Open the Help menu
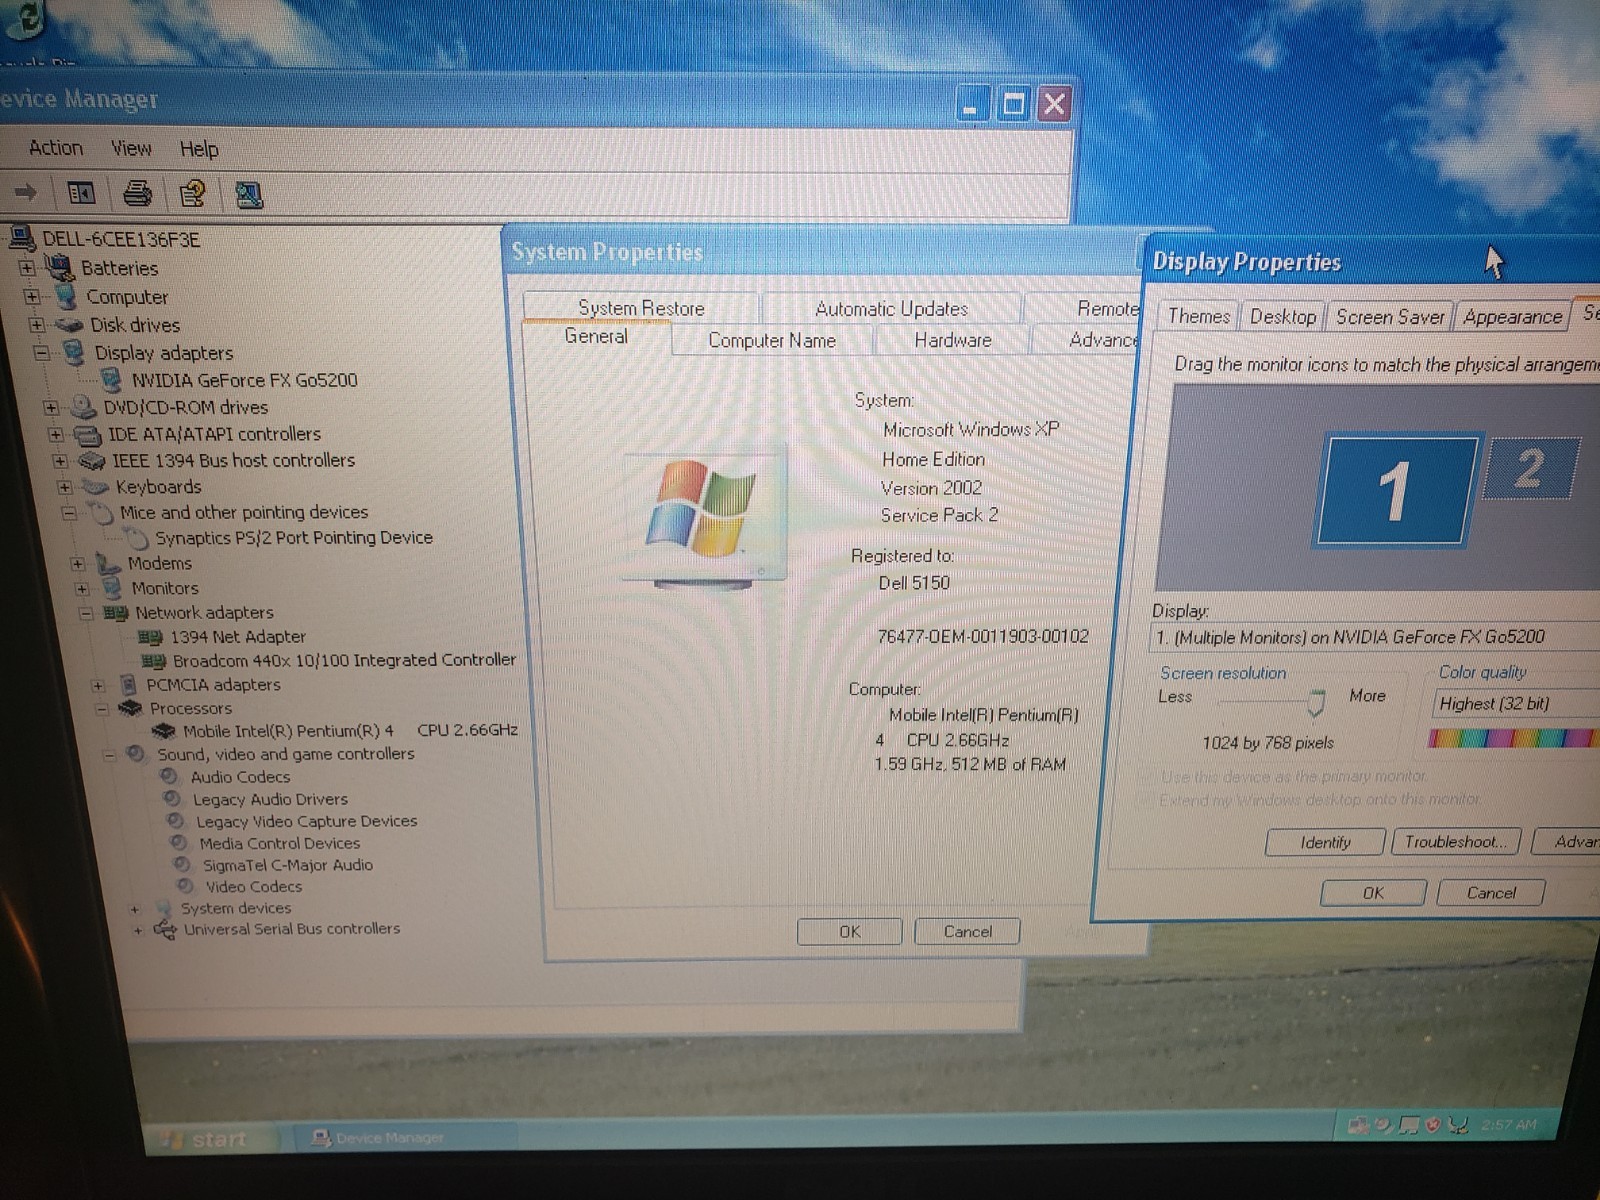Viewport: 1600px width, 1200px height. coord(199,149)
